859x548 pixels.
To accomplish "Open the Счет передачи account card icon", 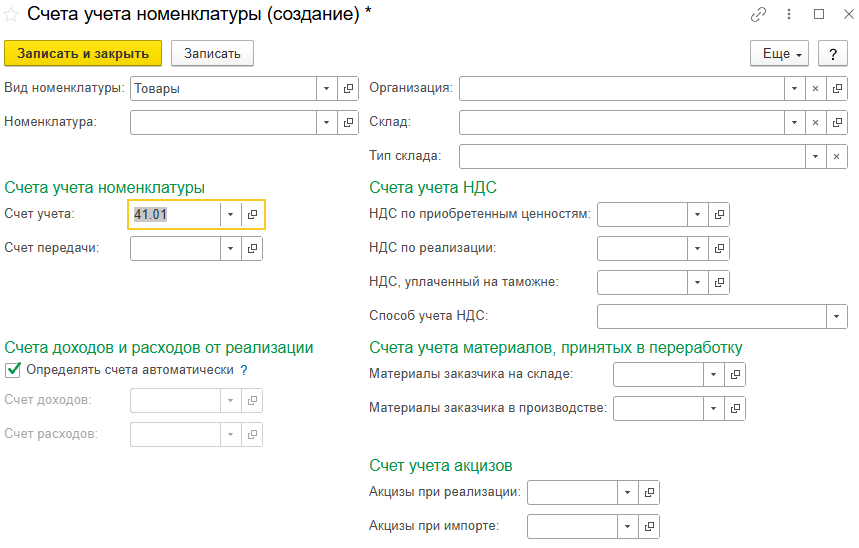I will tap(252, 248).
